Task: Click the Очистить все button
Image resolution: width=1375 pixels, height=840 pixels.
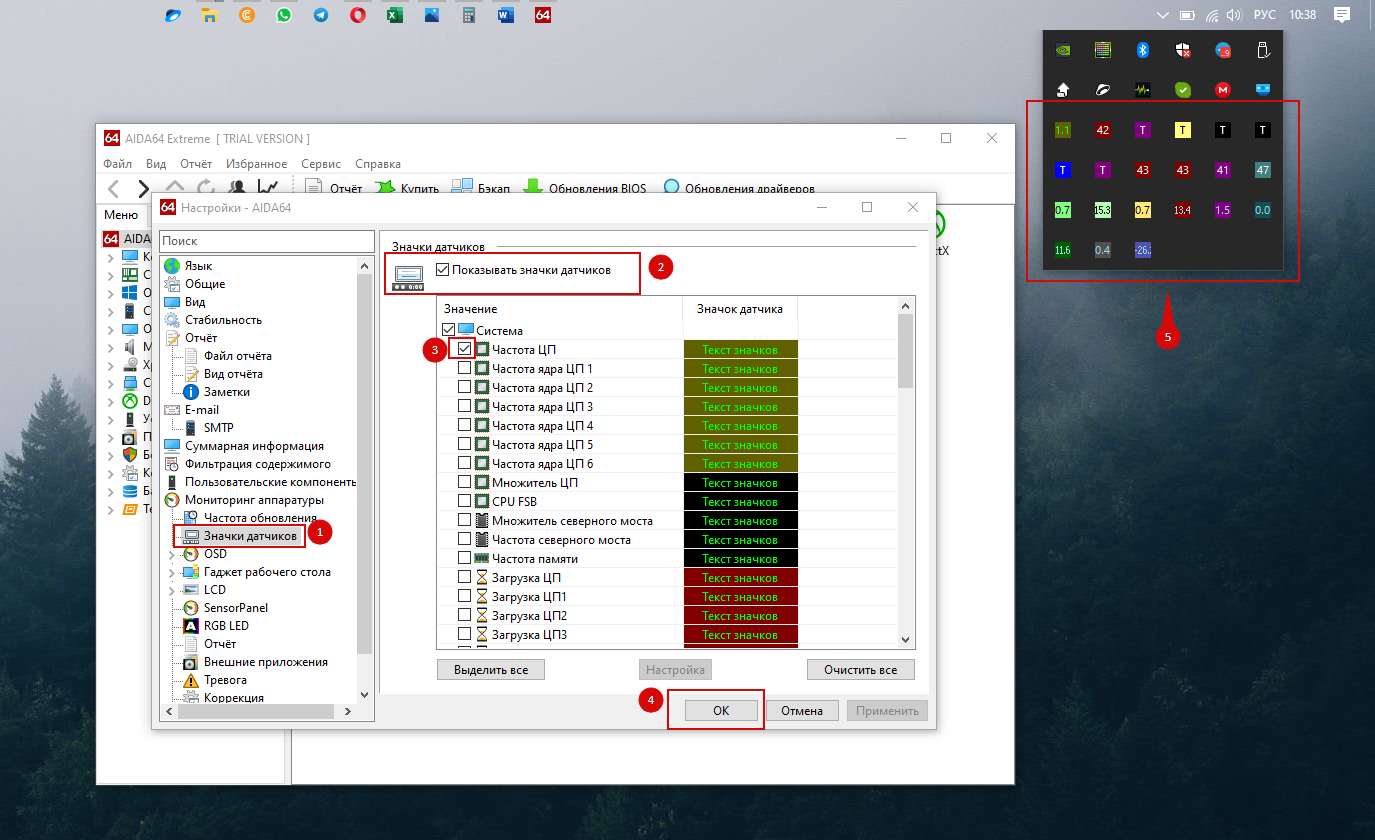Action: [x=860, y=669]
